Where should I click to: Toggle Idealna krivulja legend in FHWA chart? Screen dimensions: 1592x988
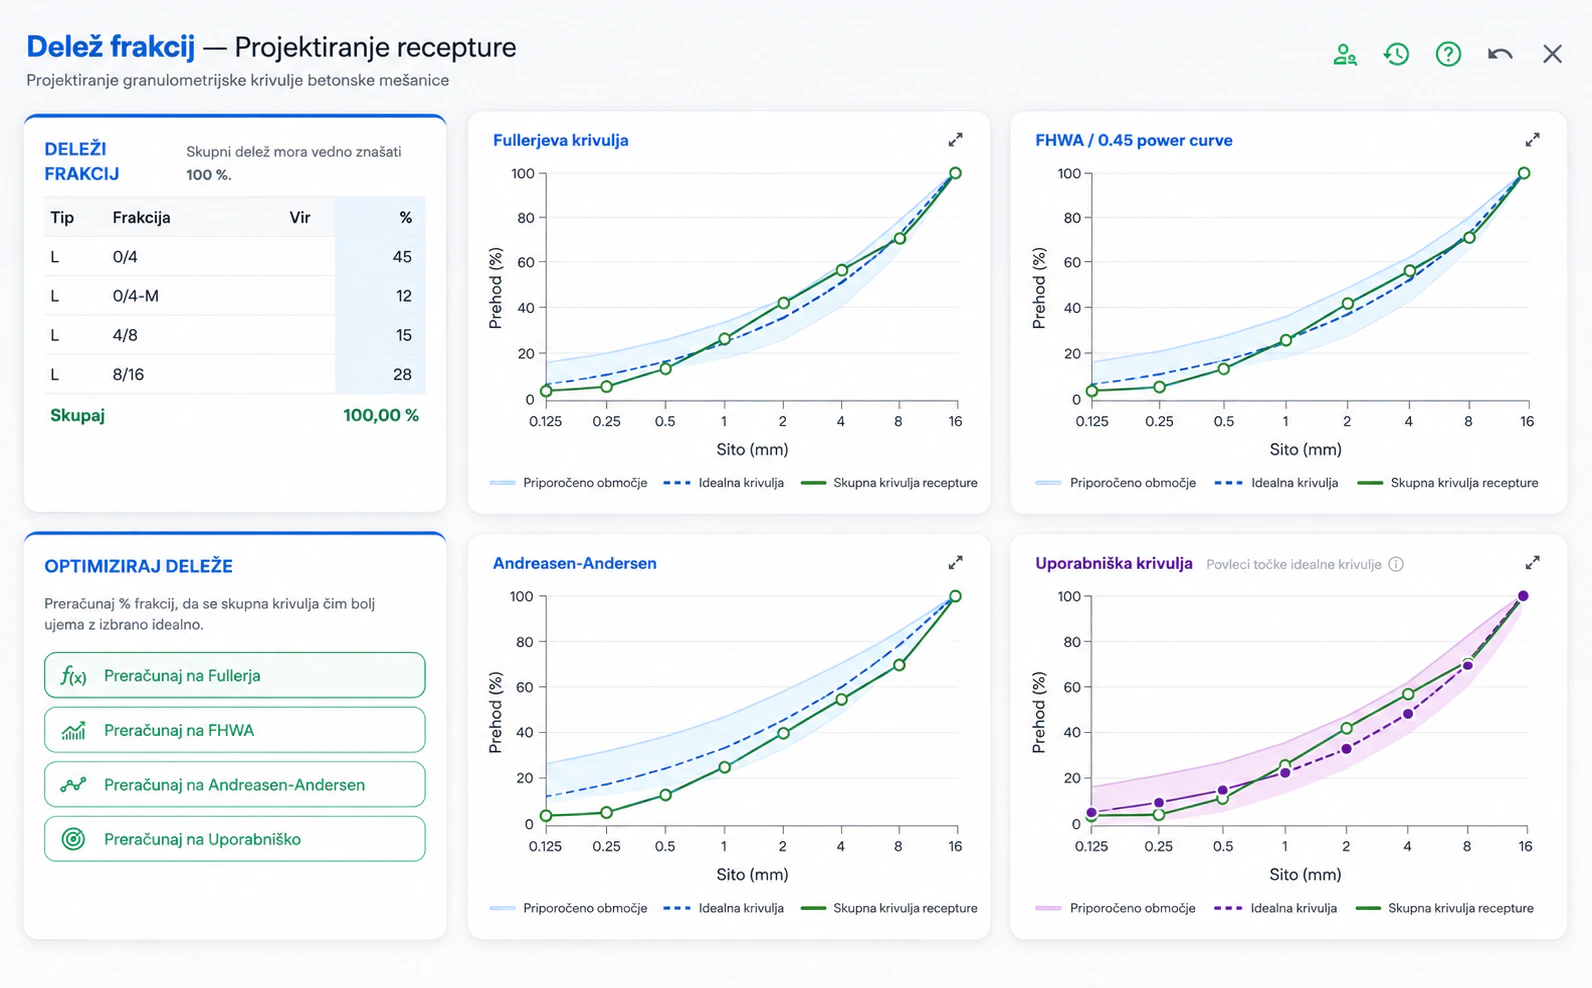pos(1277,483)
